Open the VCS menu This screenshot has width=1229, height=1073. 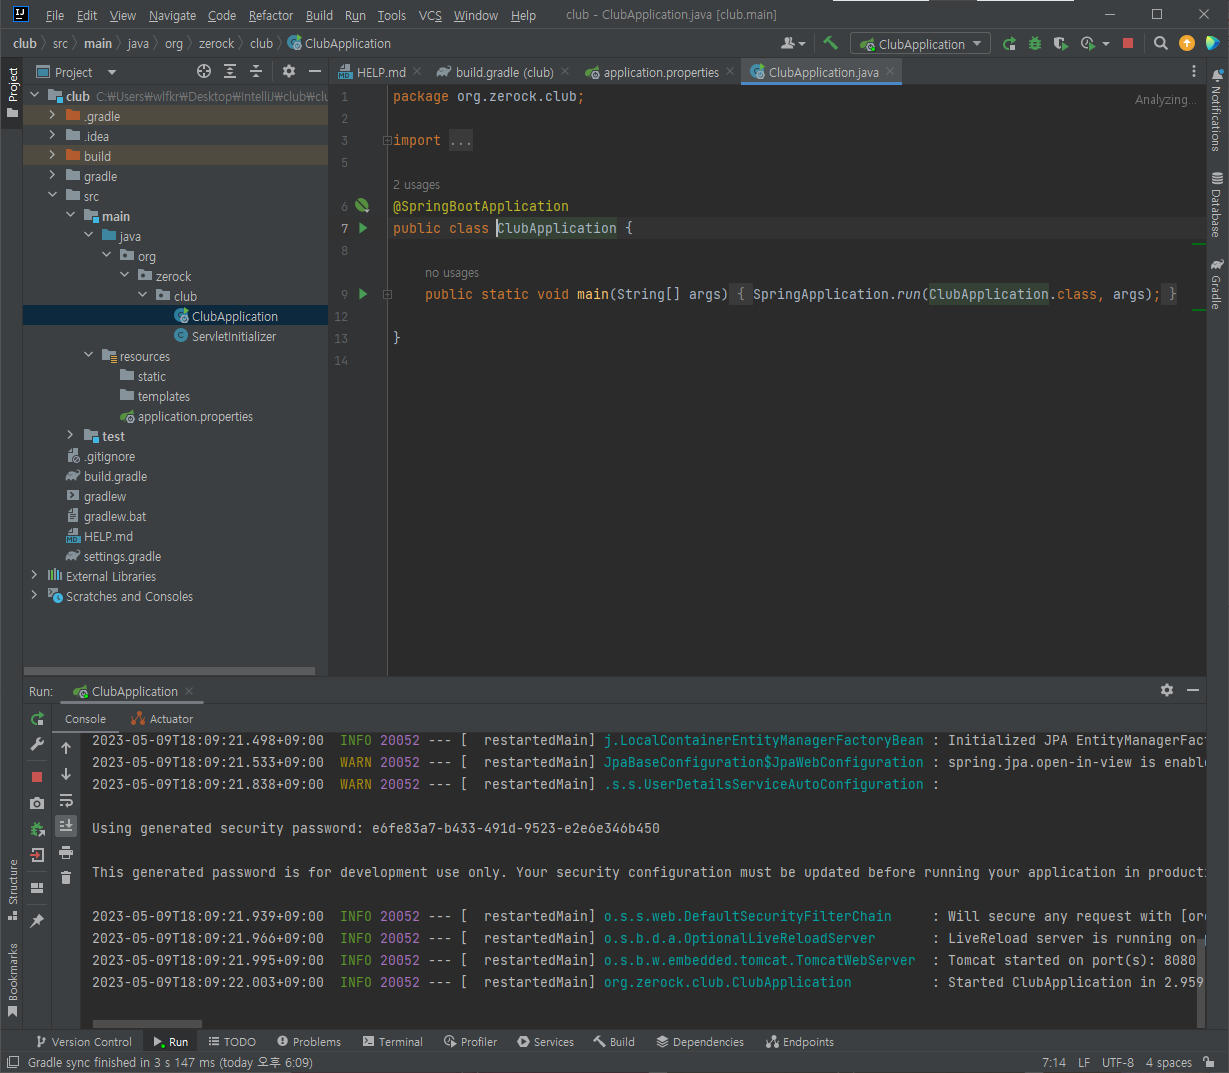(430, 15)
